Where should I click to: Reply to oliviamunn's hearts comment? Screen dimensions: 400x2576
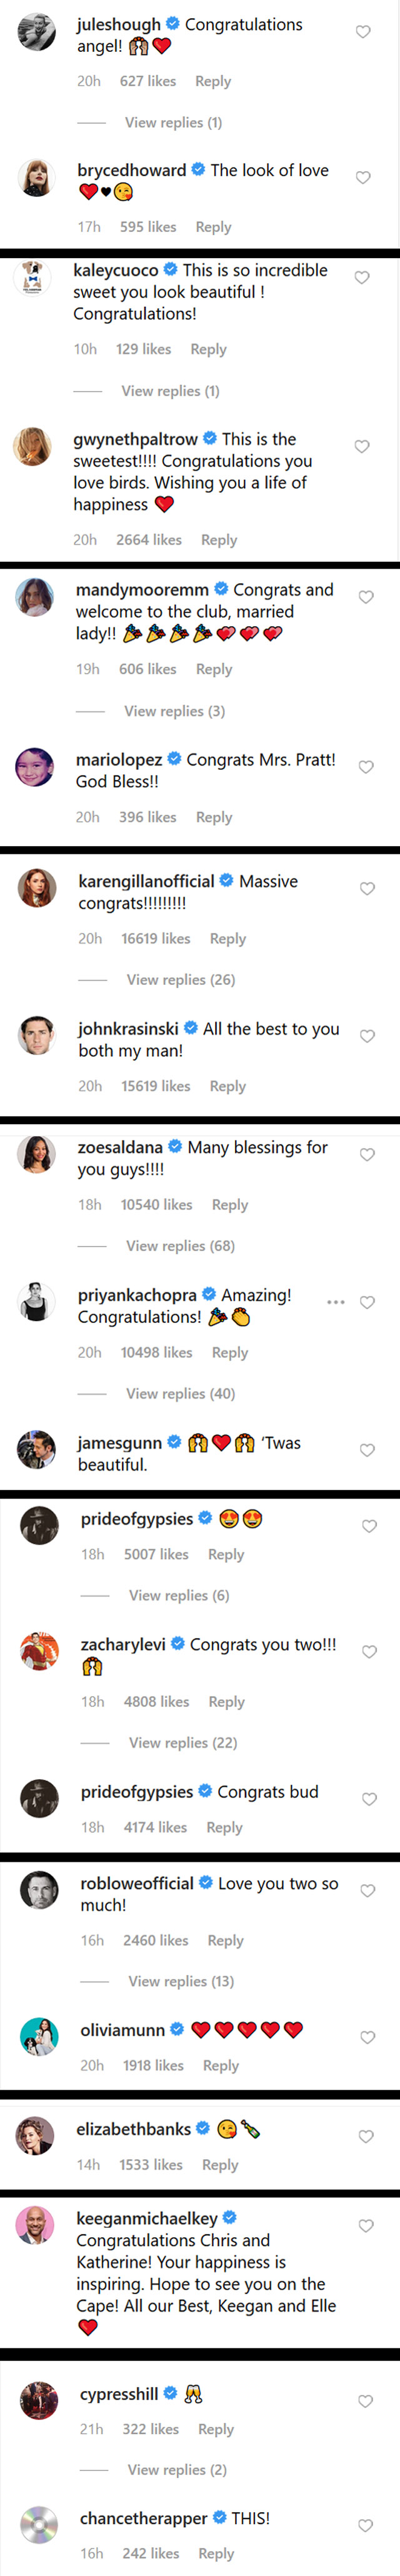coord(220,2066)
